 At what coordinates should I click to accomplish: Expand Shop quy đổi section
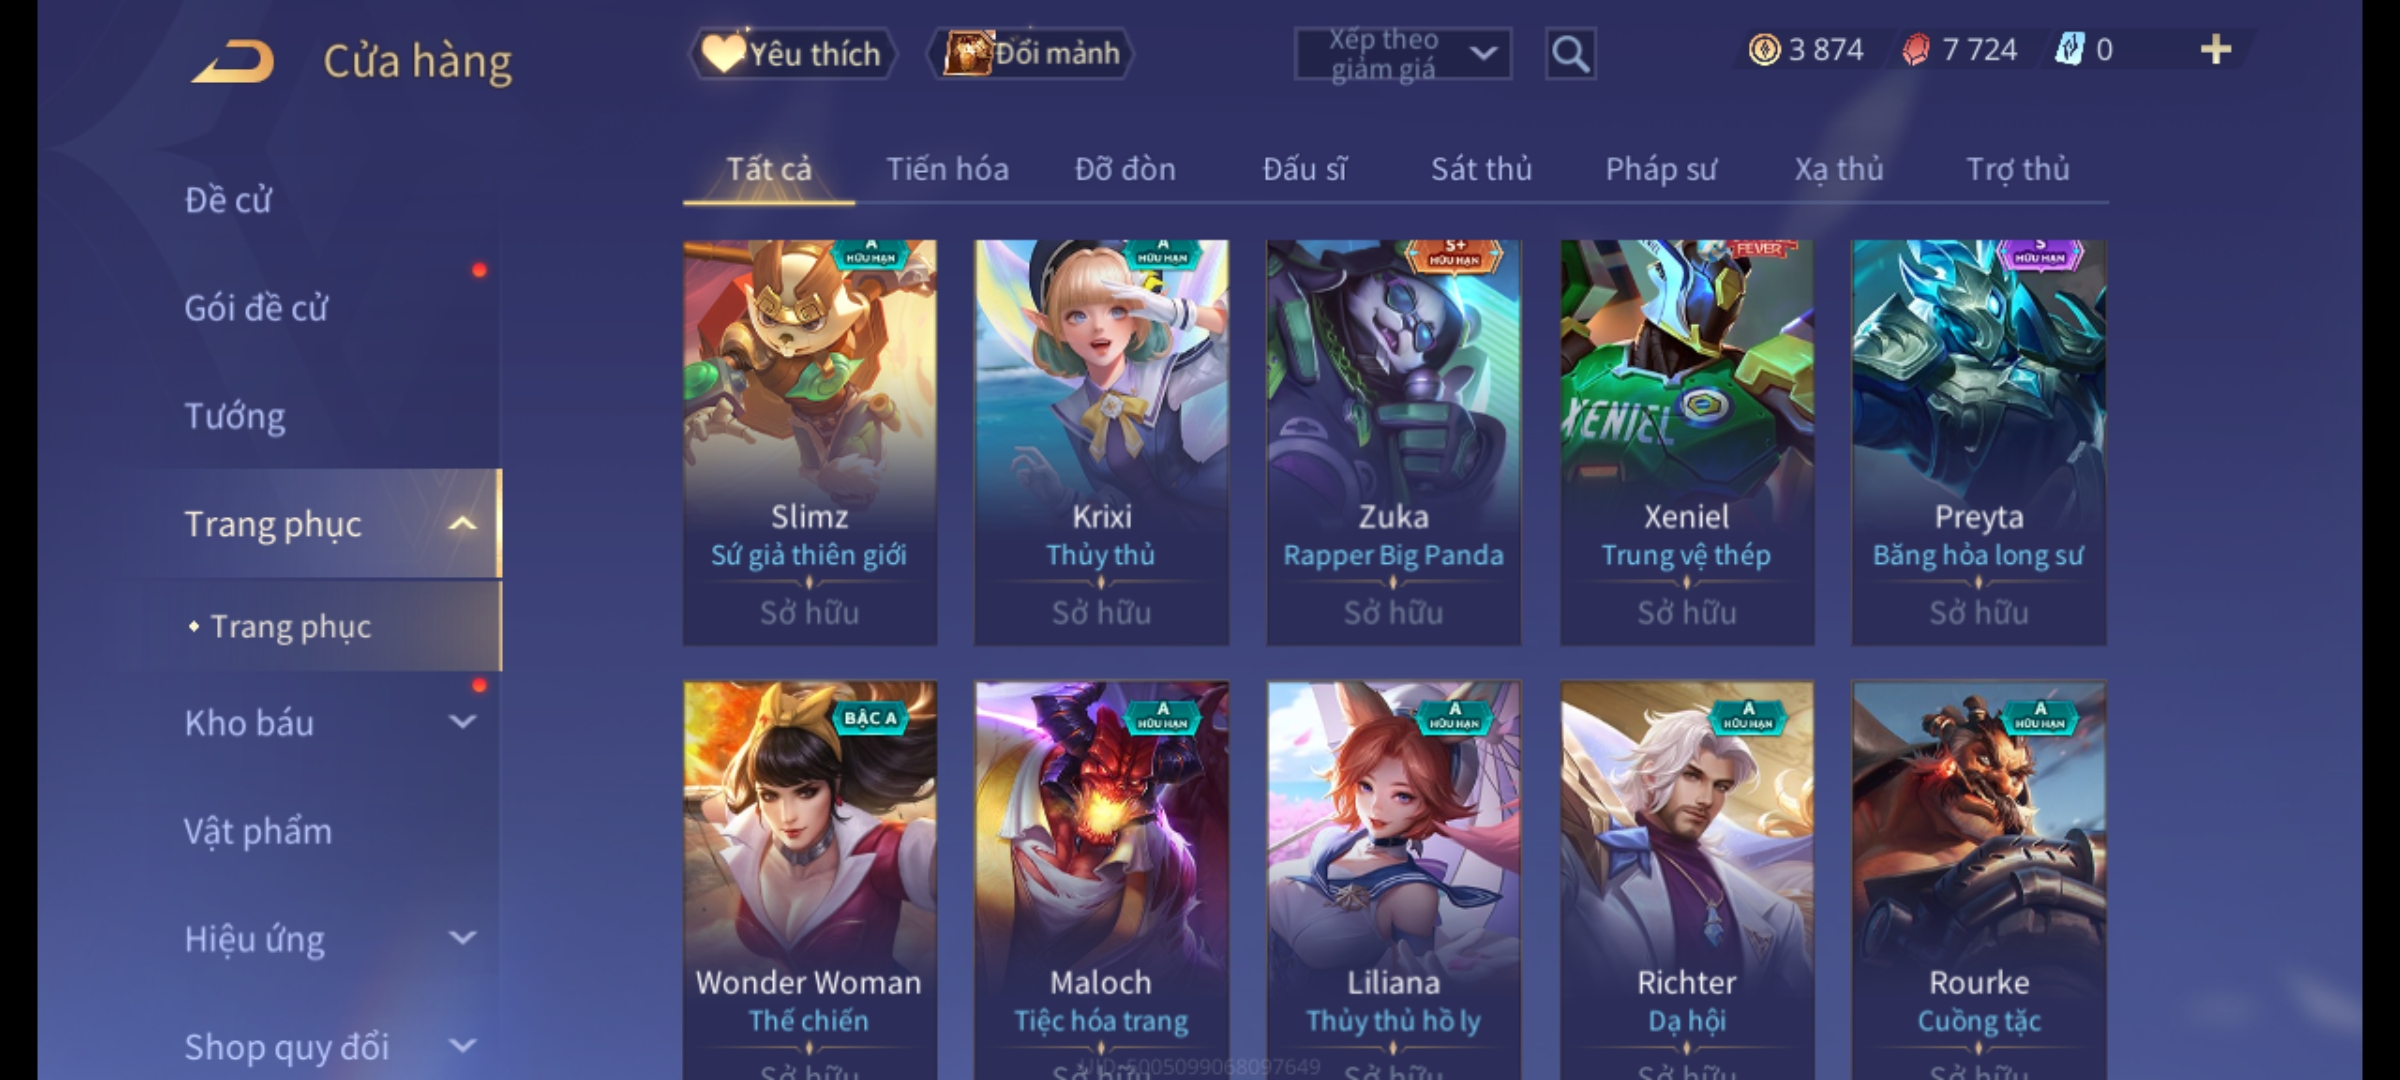(x=462, y=1045)
